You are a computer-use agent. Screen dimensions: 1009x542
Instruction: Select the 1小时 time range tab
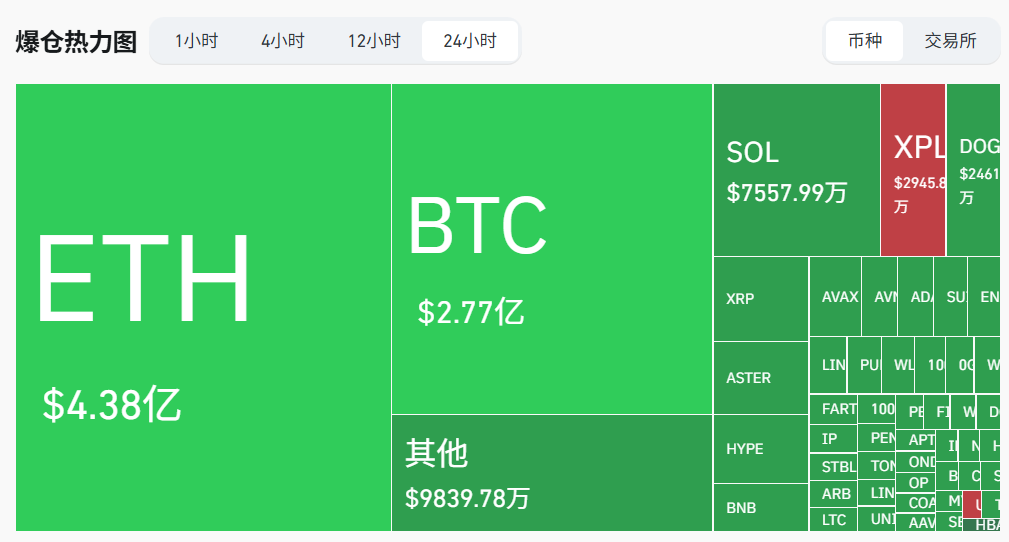[196, 41]
